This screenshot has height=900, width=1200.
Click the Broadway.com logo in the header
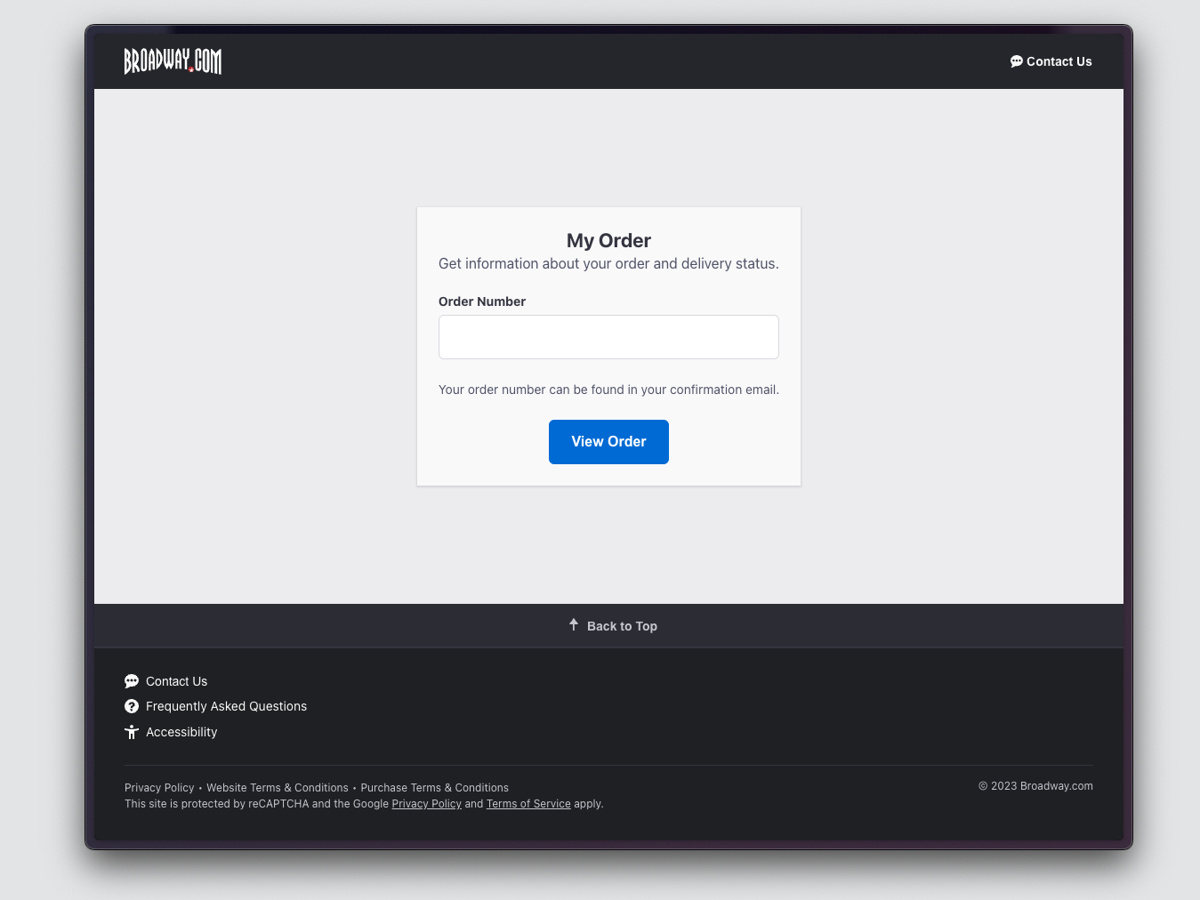click(172, 61)
